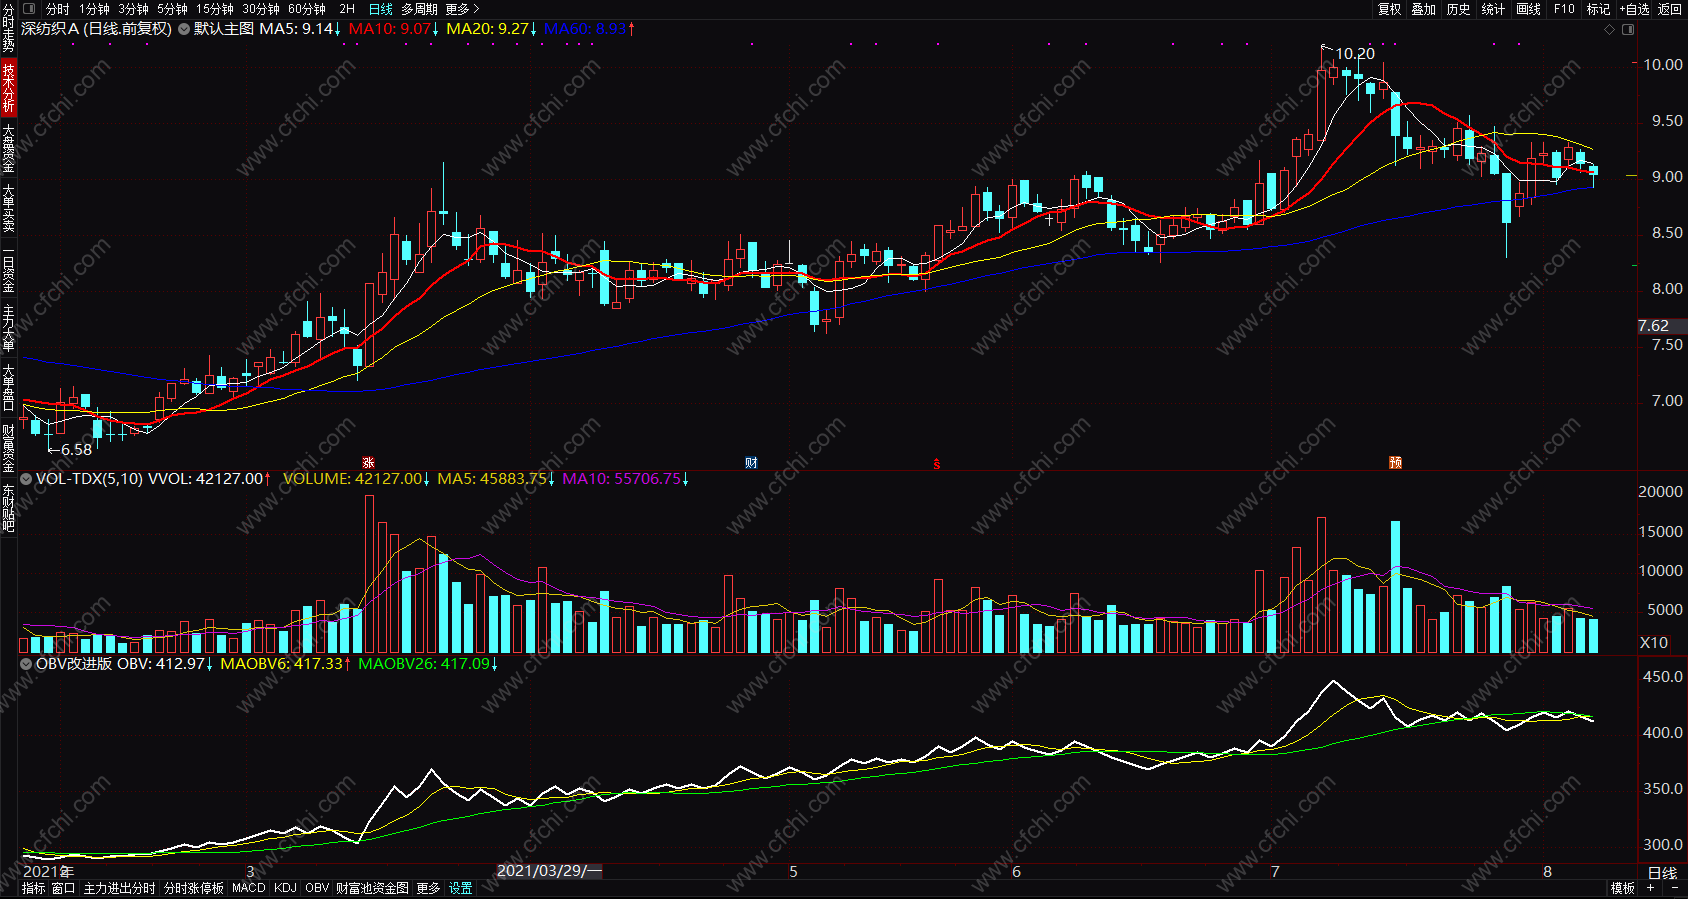1688x899 pixels.
Task: Select the MACD indicator
Action: 249,888
